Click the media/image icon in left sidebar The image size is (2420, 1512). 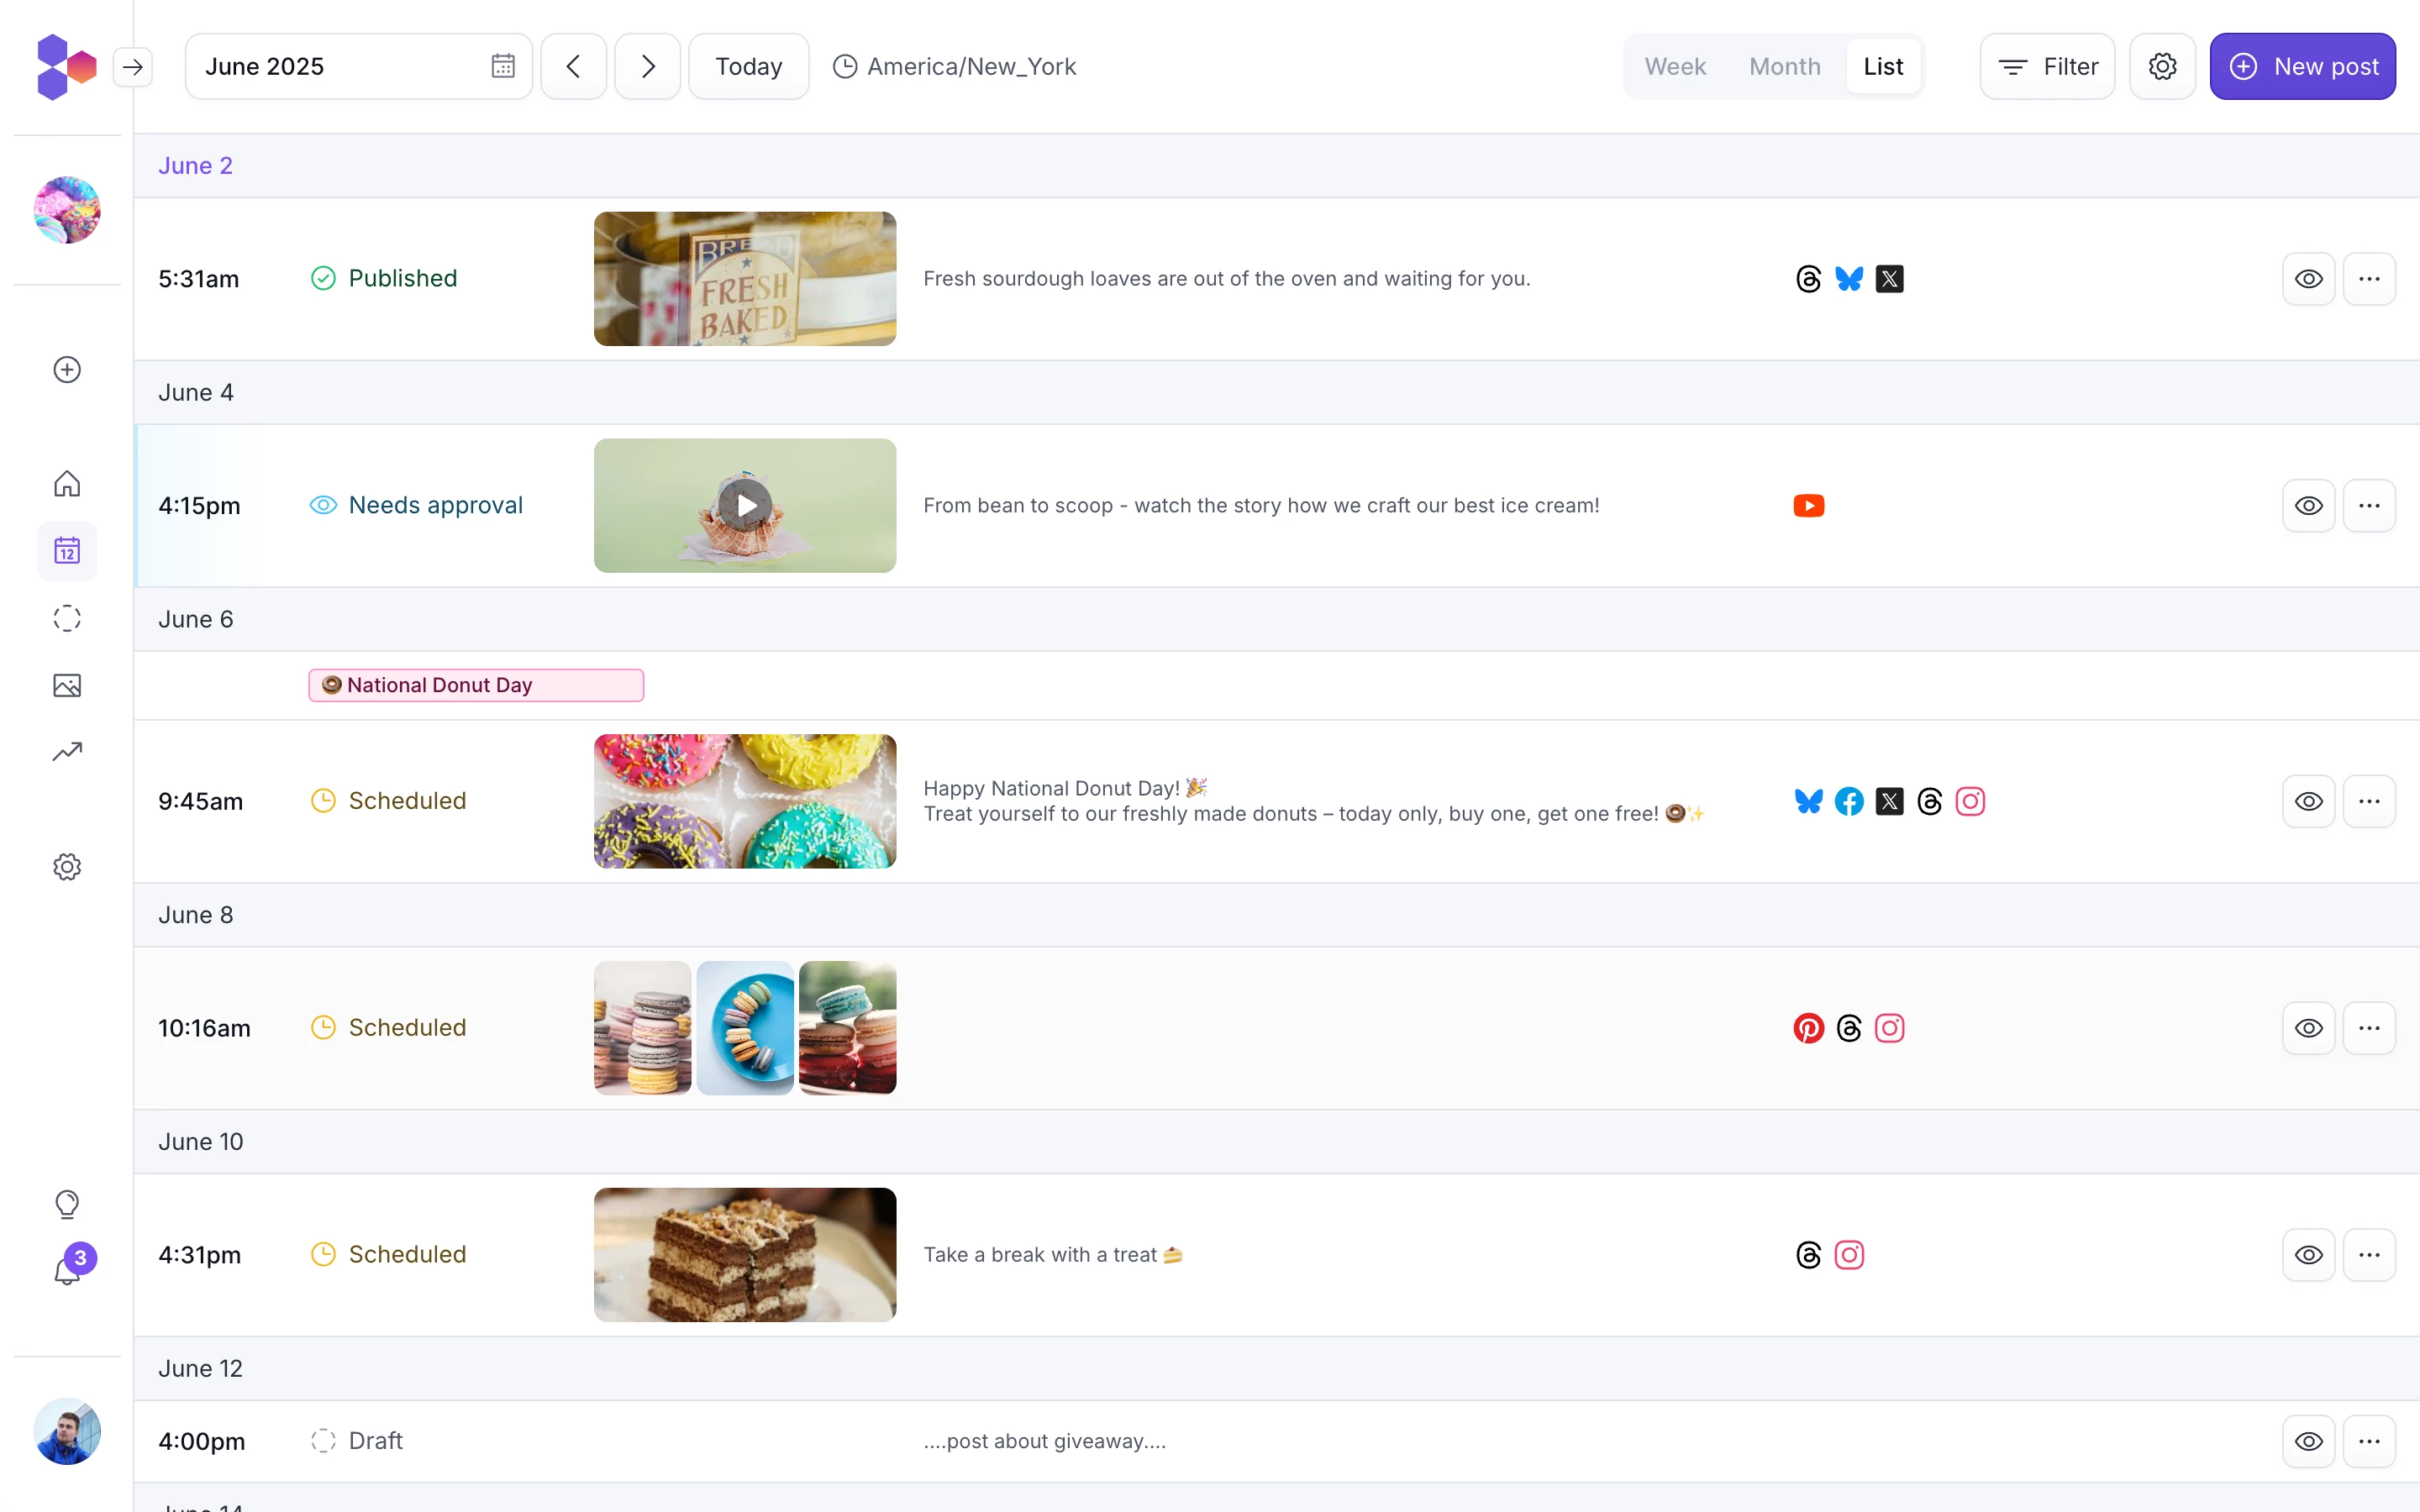tap(66, 685)
